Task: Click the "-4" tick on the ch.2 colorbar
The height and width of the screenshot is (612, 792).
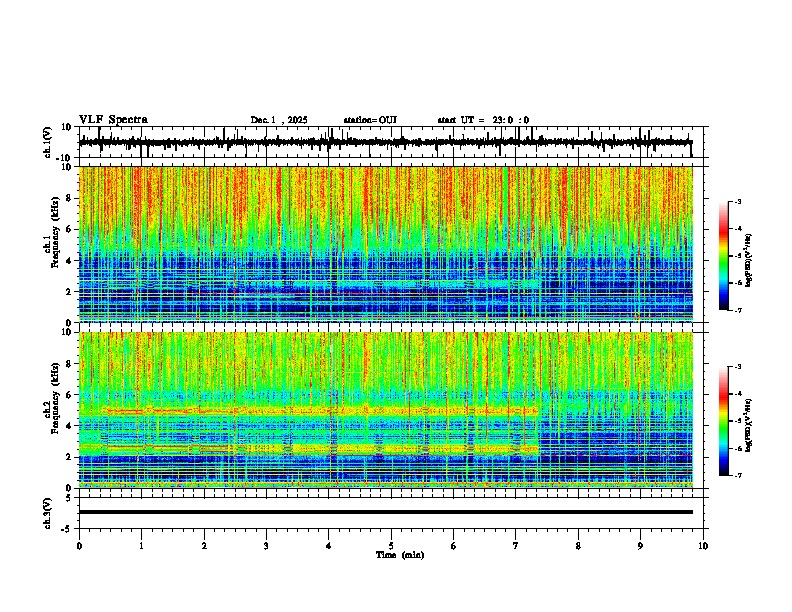Action: (737, 394)
